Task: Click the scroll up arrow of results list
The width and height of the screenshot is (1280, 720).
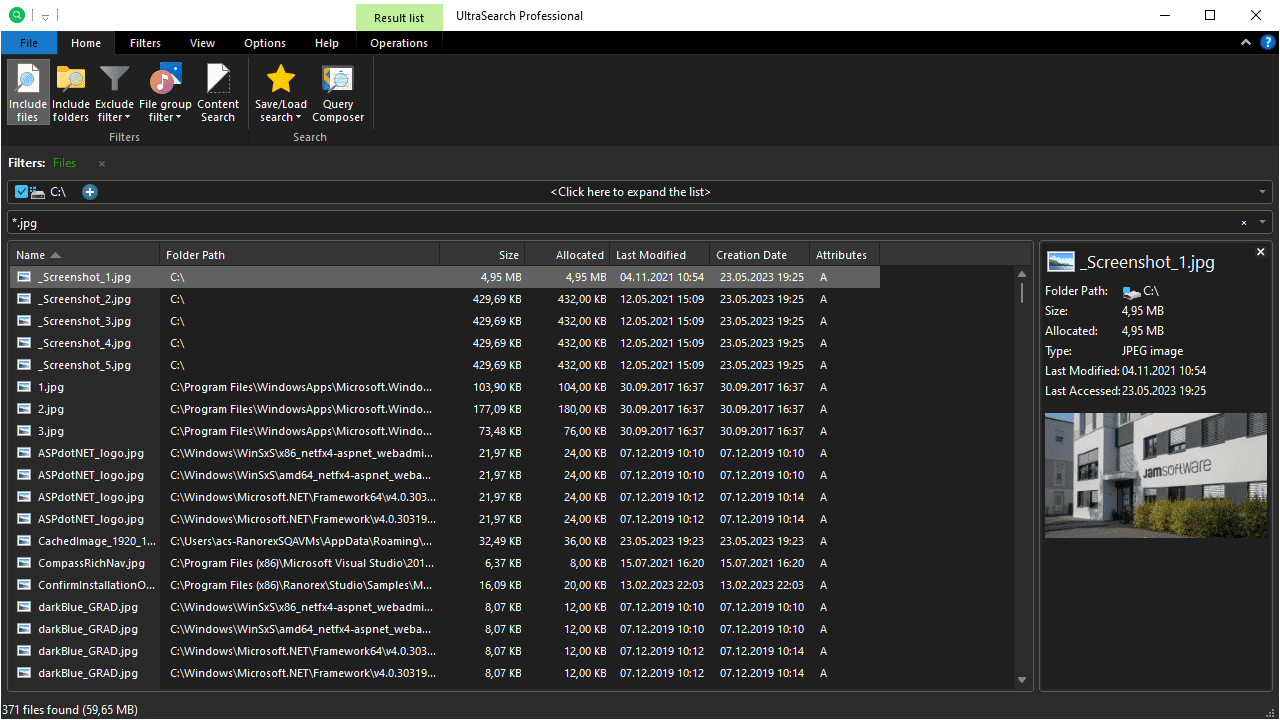Action: [x=1022, y=274]
